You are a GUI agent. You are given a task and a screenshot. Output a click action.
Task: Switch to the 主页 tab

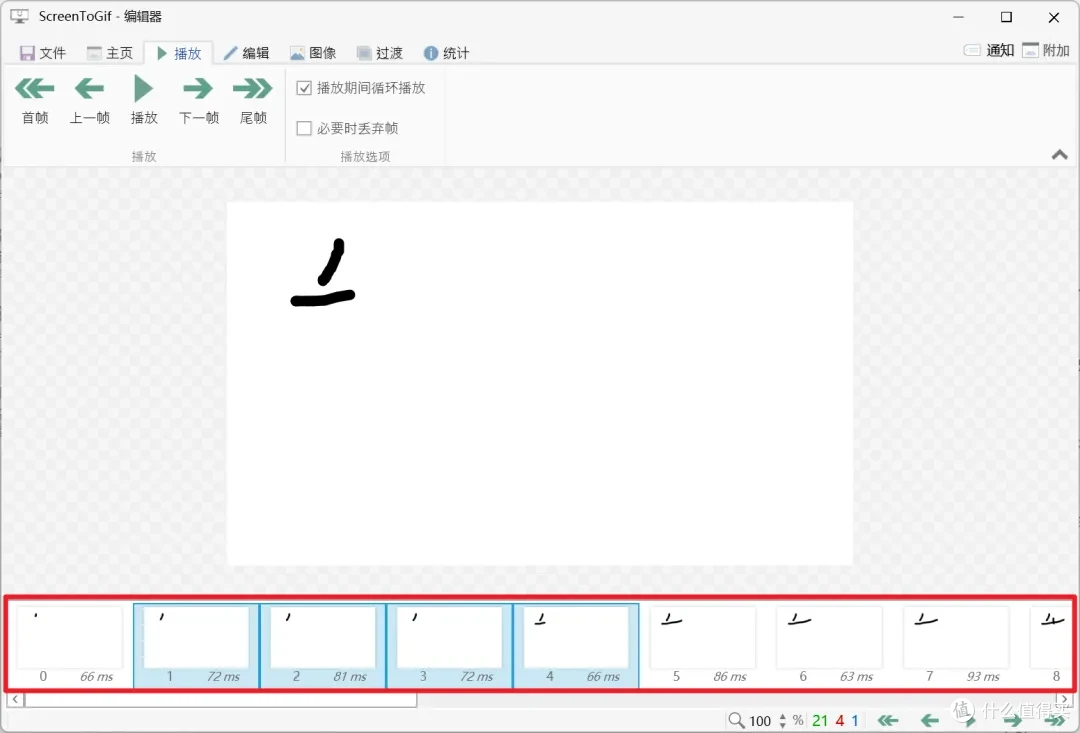[110, 53]
